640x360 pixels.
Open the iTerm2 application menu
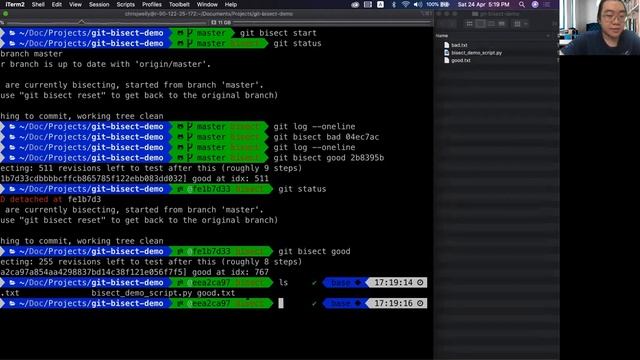[x=15, y=4]
